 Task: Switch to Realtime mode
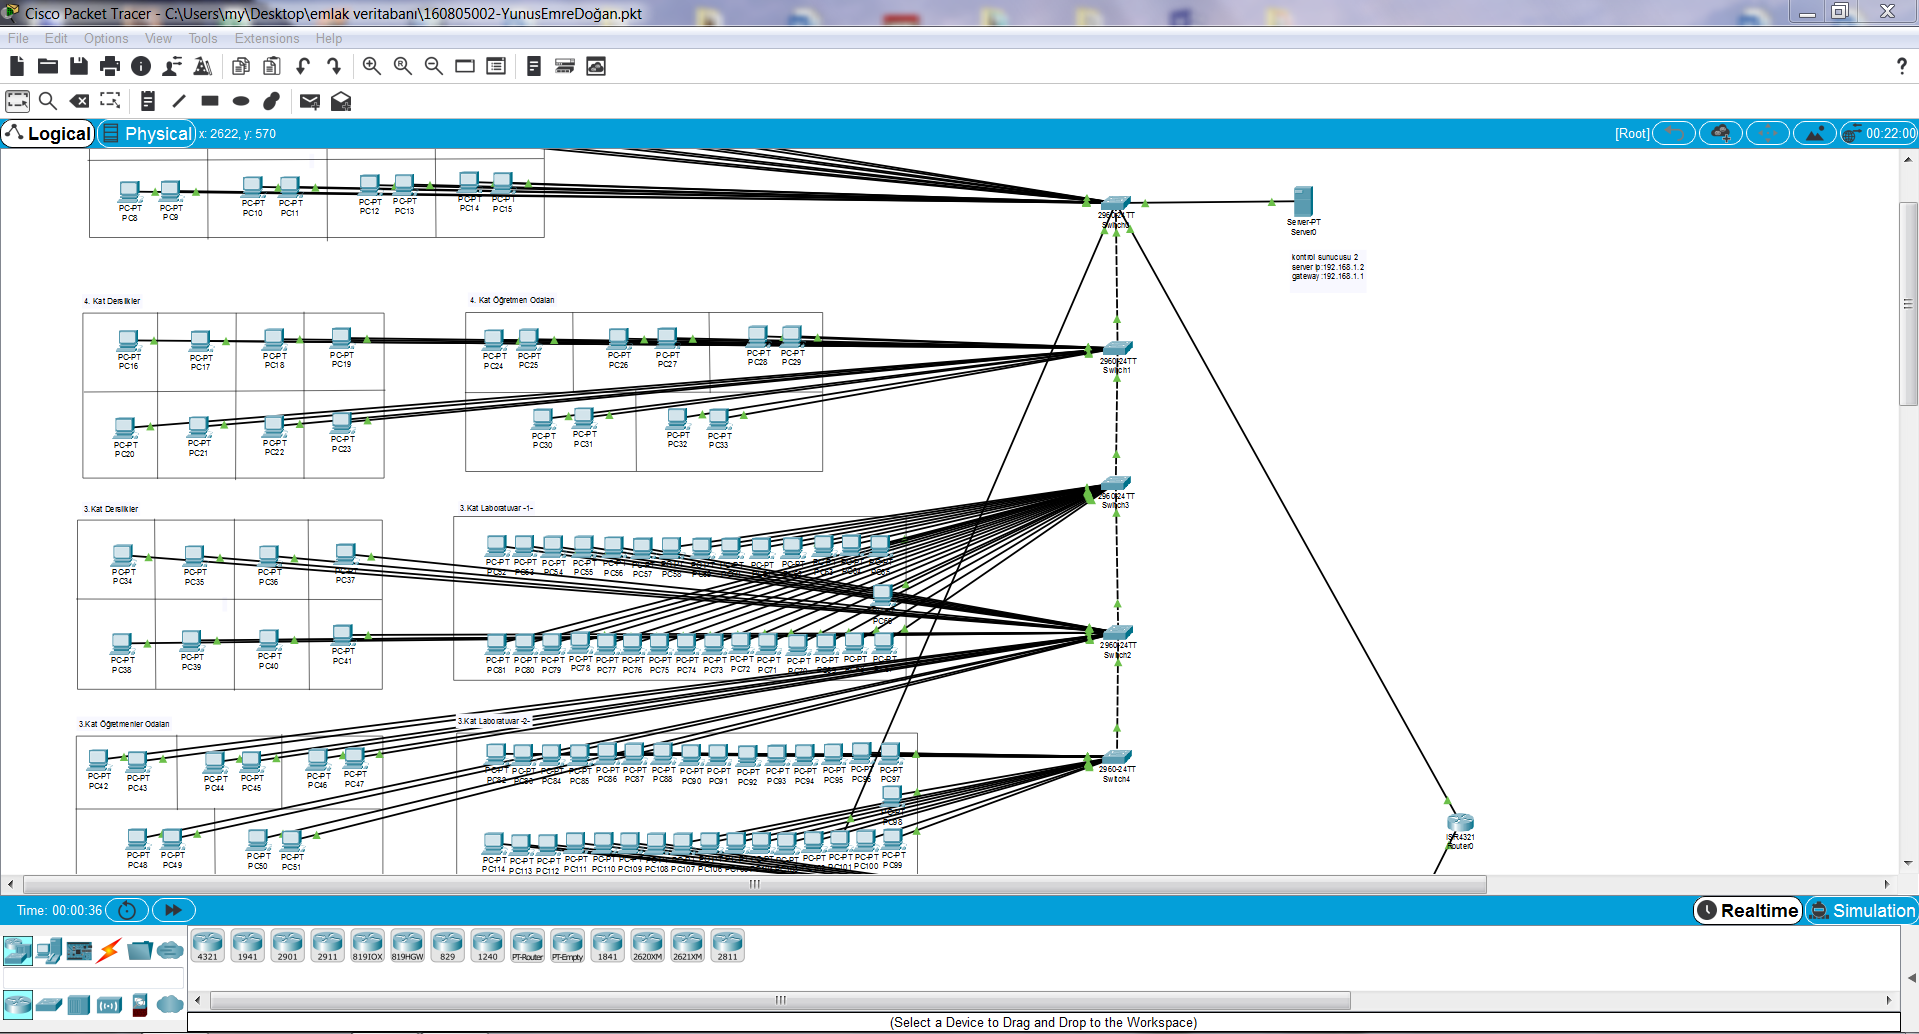point(1748,910)
